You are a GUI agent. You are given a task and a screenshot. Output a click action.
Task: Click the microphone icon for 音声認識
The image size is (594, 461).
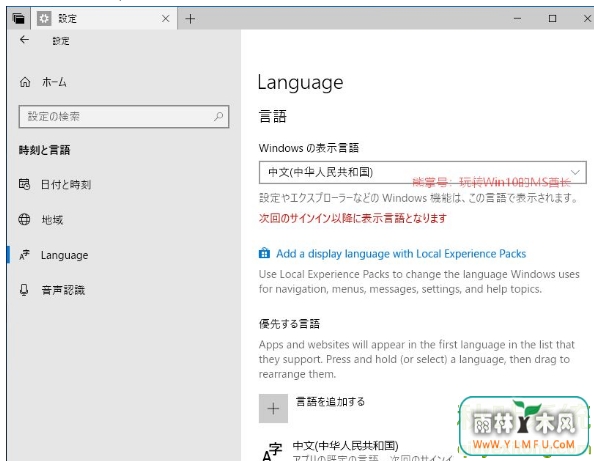pos(24,290)
